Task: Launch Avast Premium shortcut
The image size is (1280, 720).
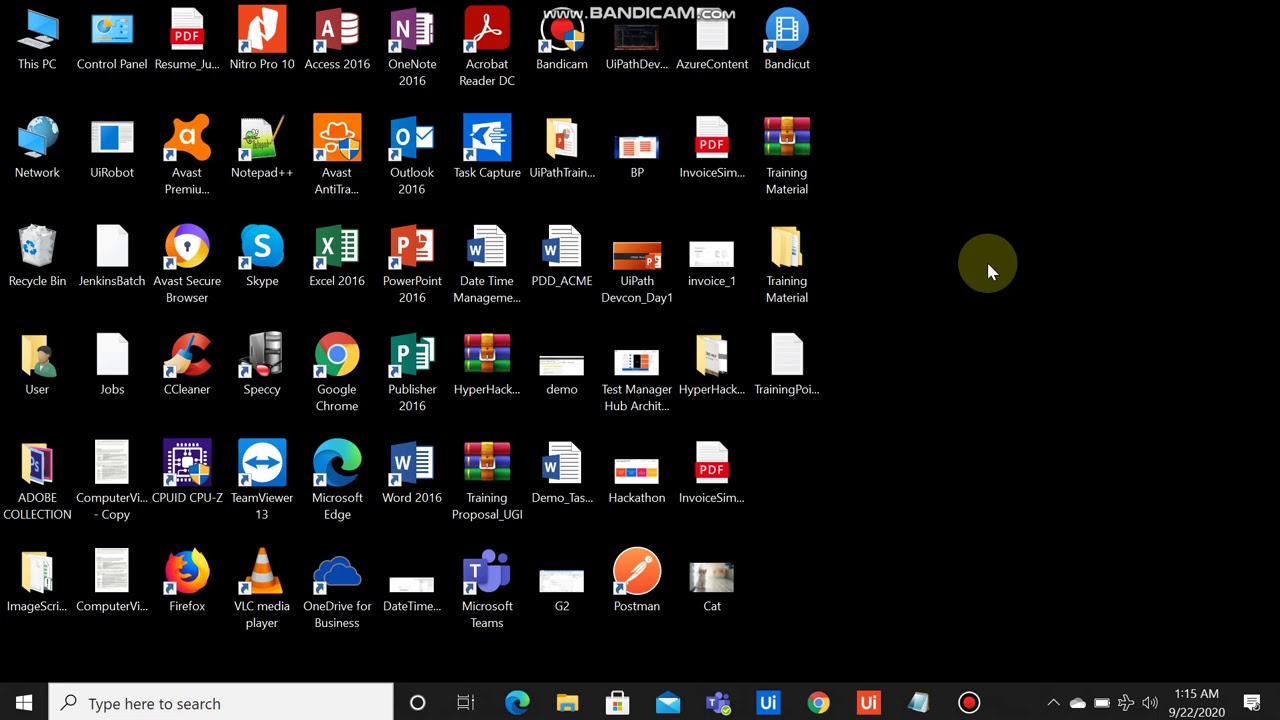Action: coord(187,155)
